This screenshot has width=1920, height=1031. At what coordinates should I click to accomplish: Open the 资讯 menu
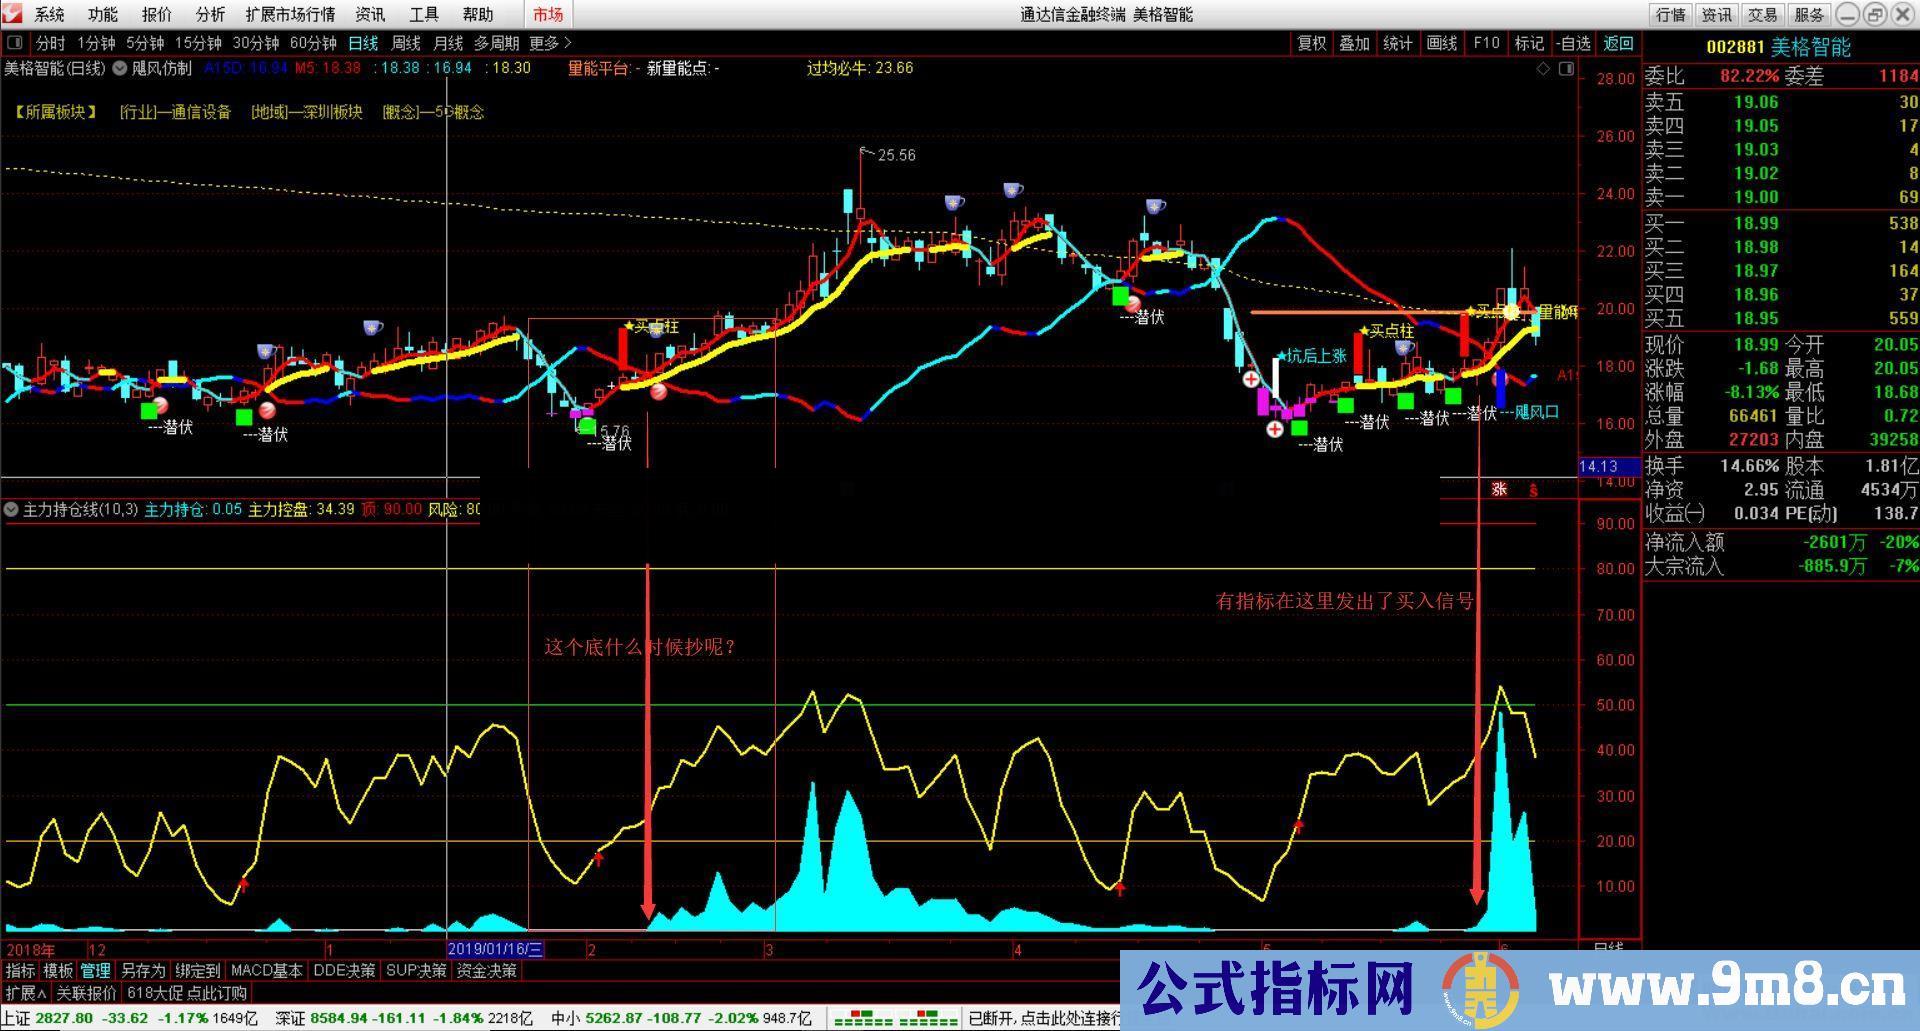click(370, 14)
